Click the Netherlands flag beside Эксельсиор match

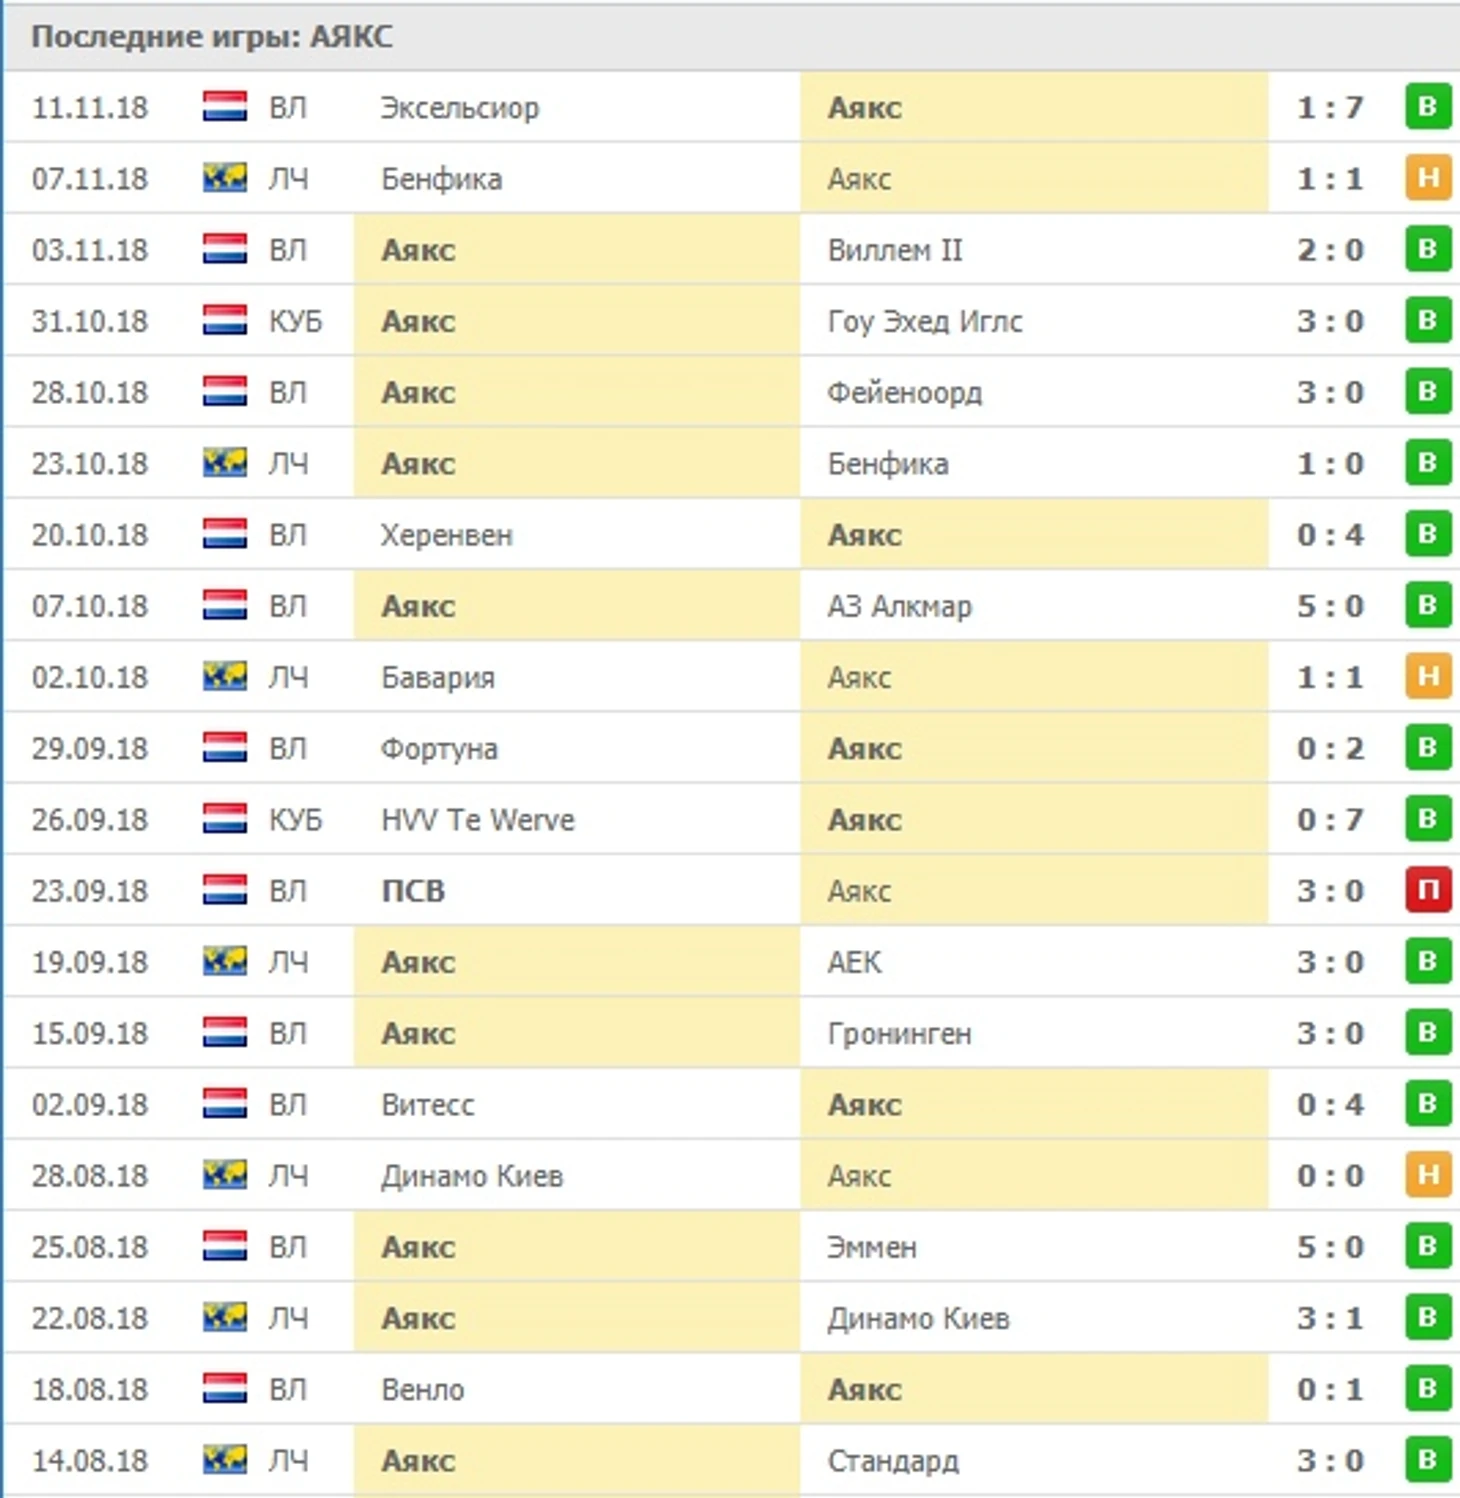[x=224, y=107]
